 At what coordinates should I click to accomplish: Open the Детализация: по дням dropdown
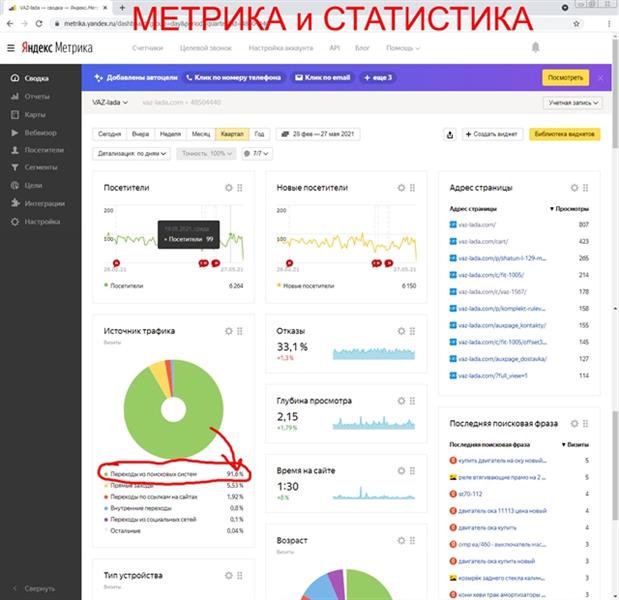131,154
